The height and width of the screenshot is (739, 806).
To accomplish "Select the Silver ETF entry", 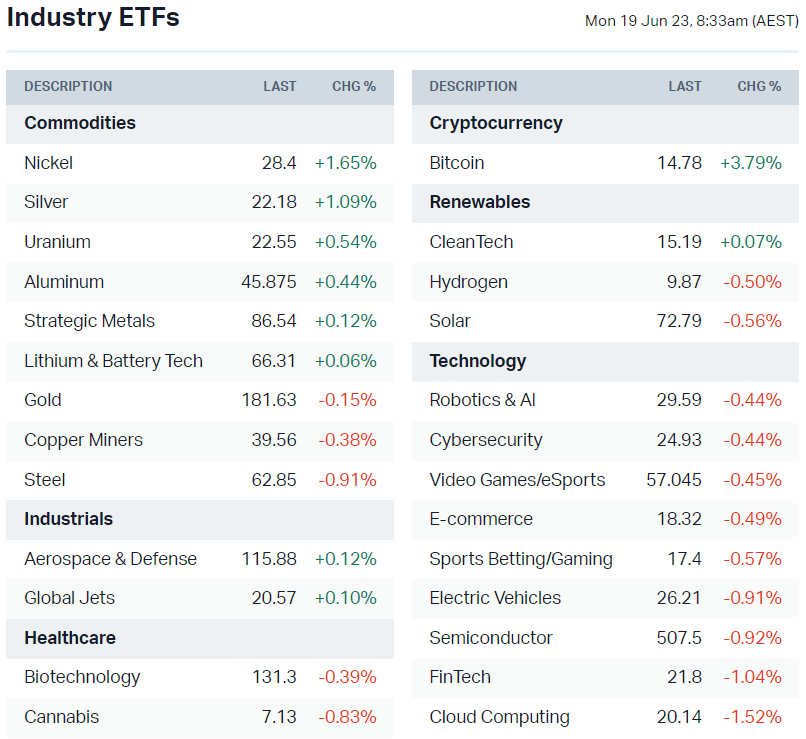I will tap(46, 202).
